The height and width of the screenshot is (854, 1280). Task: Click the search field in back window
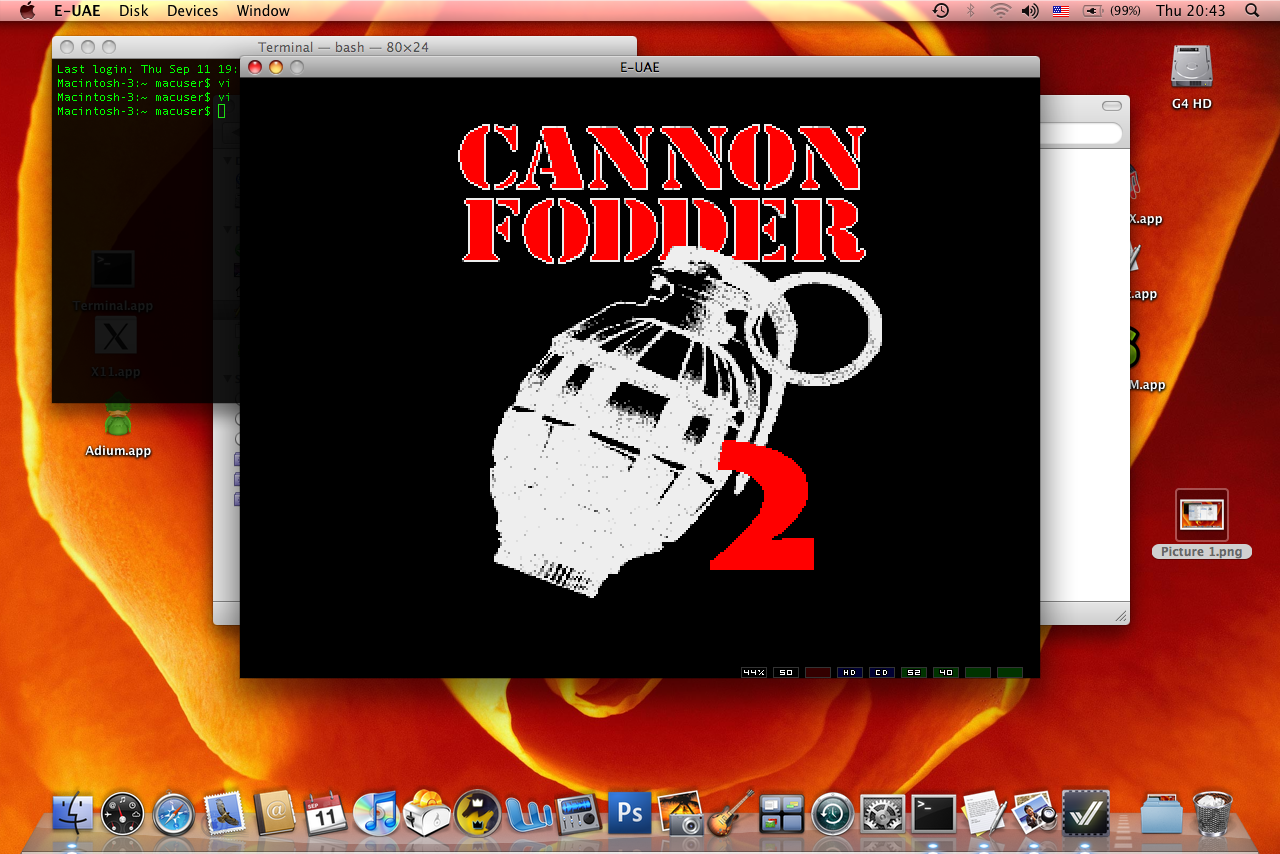[1081, 133]
